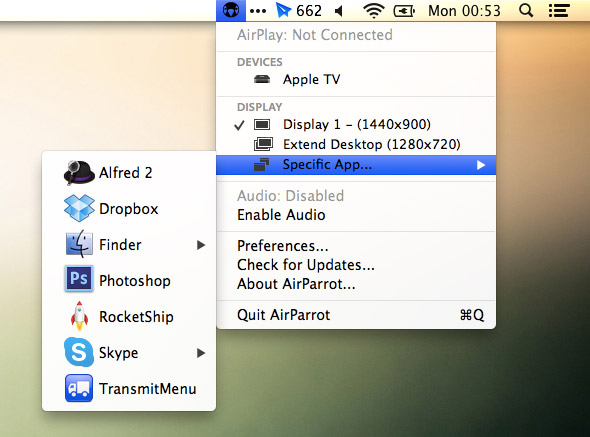This screenshot has width=590, height=437.
Task: Select Alfred 2 from the app list
Action: point(129,173)
